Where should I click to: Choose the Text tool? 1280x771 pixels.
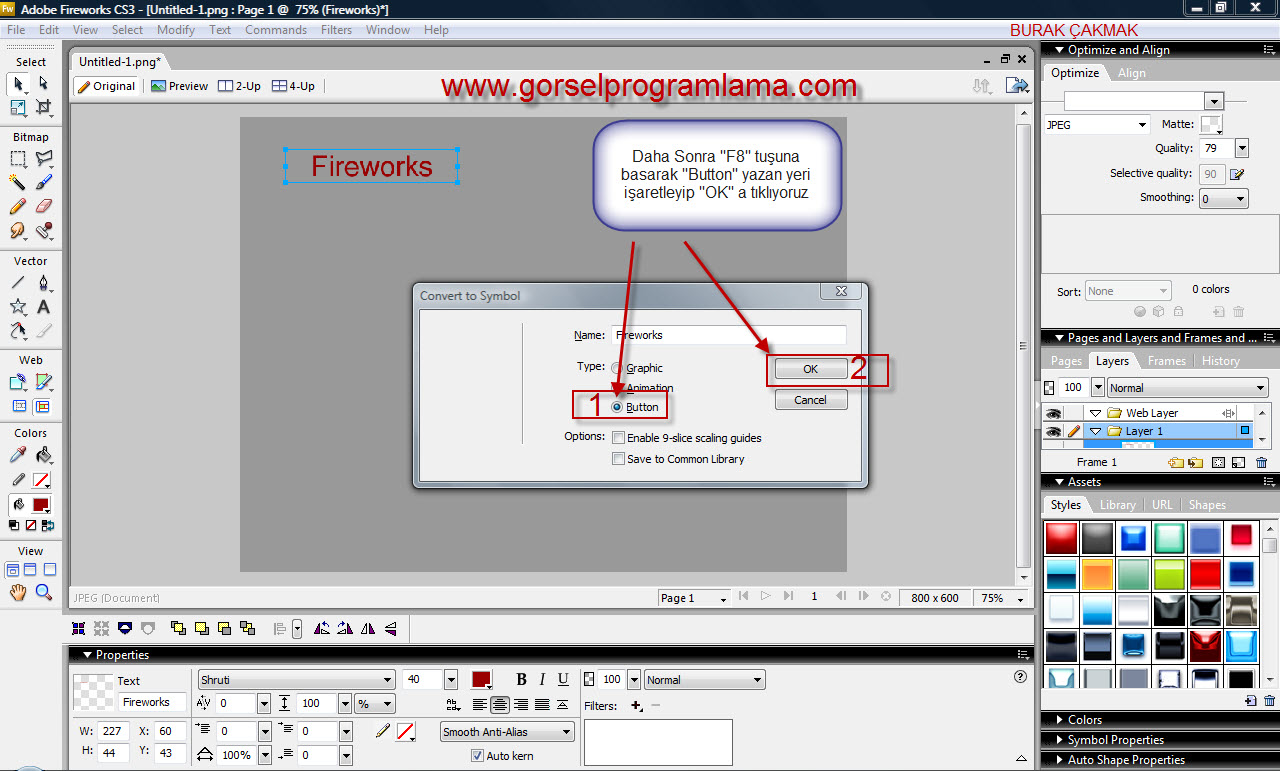coord(44,307)
